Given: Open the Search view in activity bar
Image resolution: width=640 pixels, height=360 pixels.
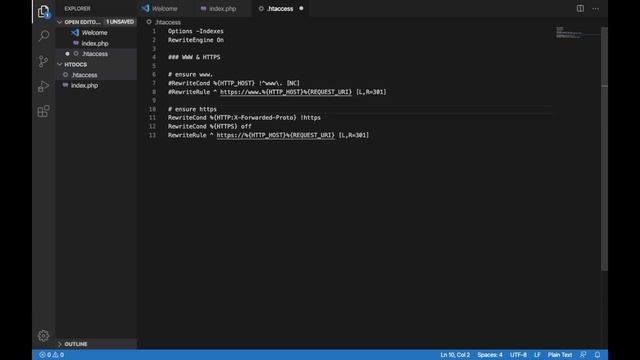Looking at the screenshot, I should click(43, 36).
